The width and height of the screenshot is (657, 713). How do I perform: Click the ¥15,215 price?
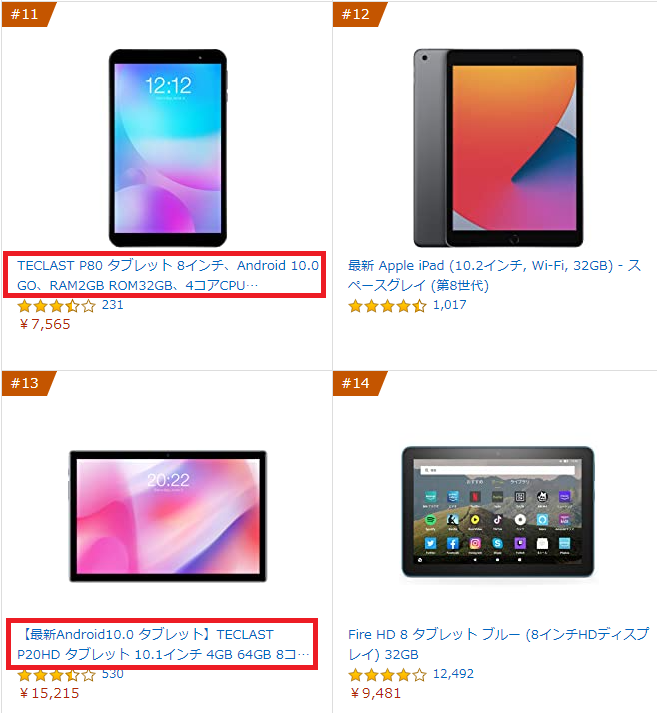click(49, 693)
